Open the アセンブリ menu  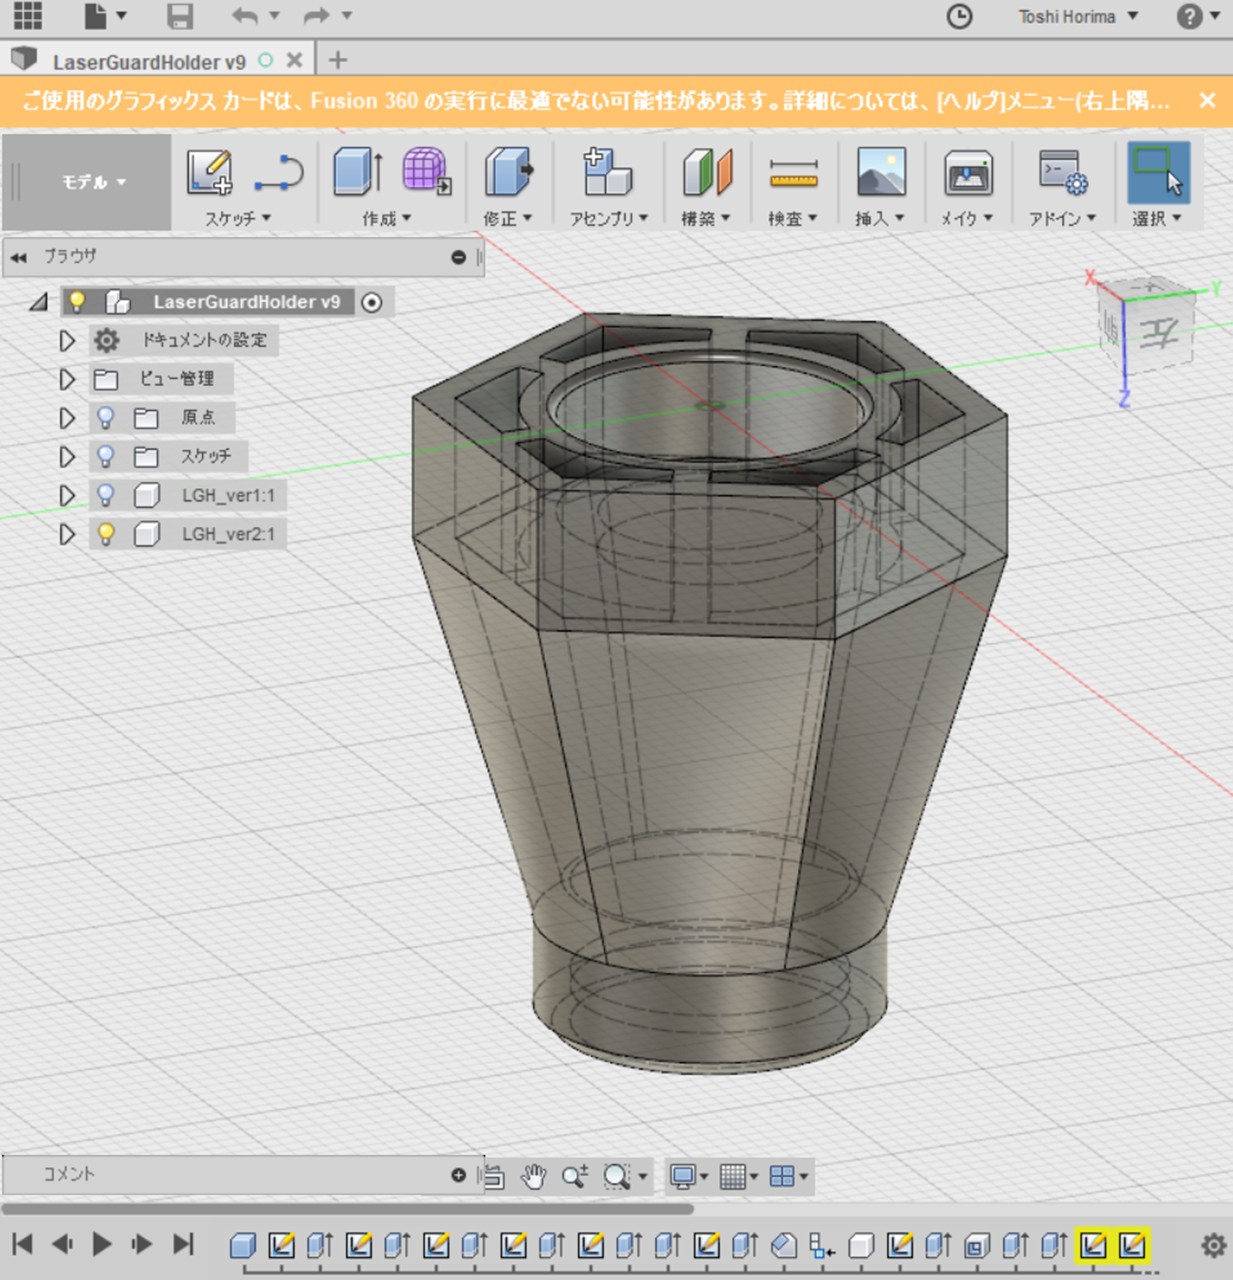608,218
